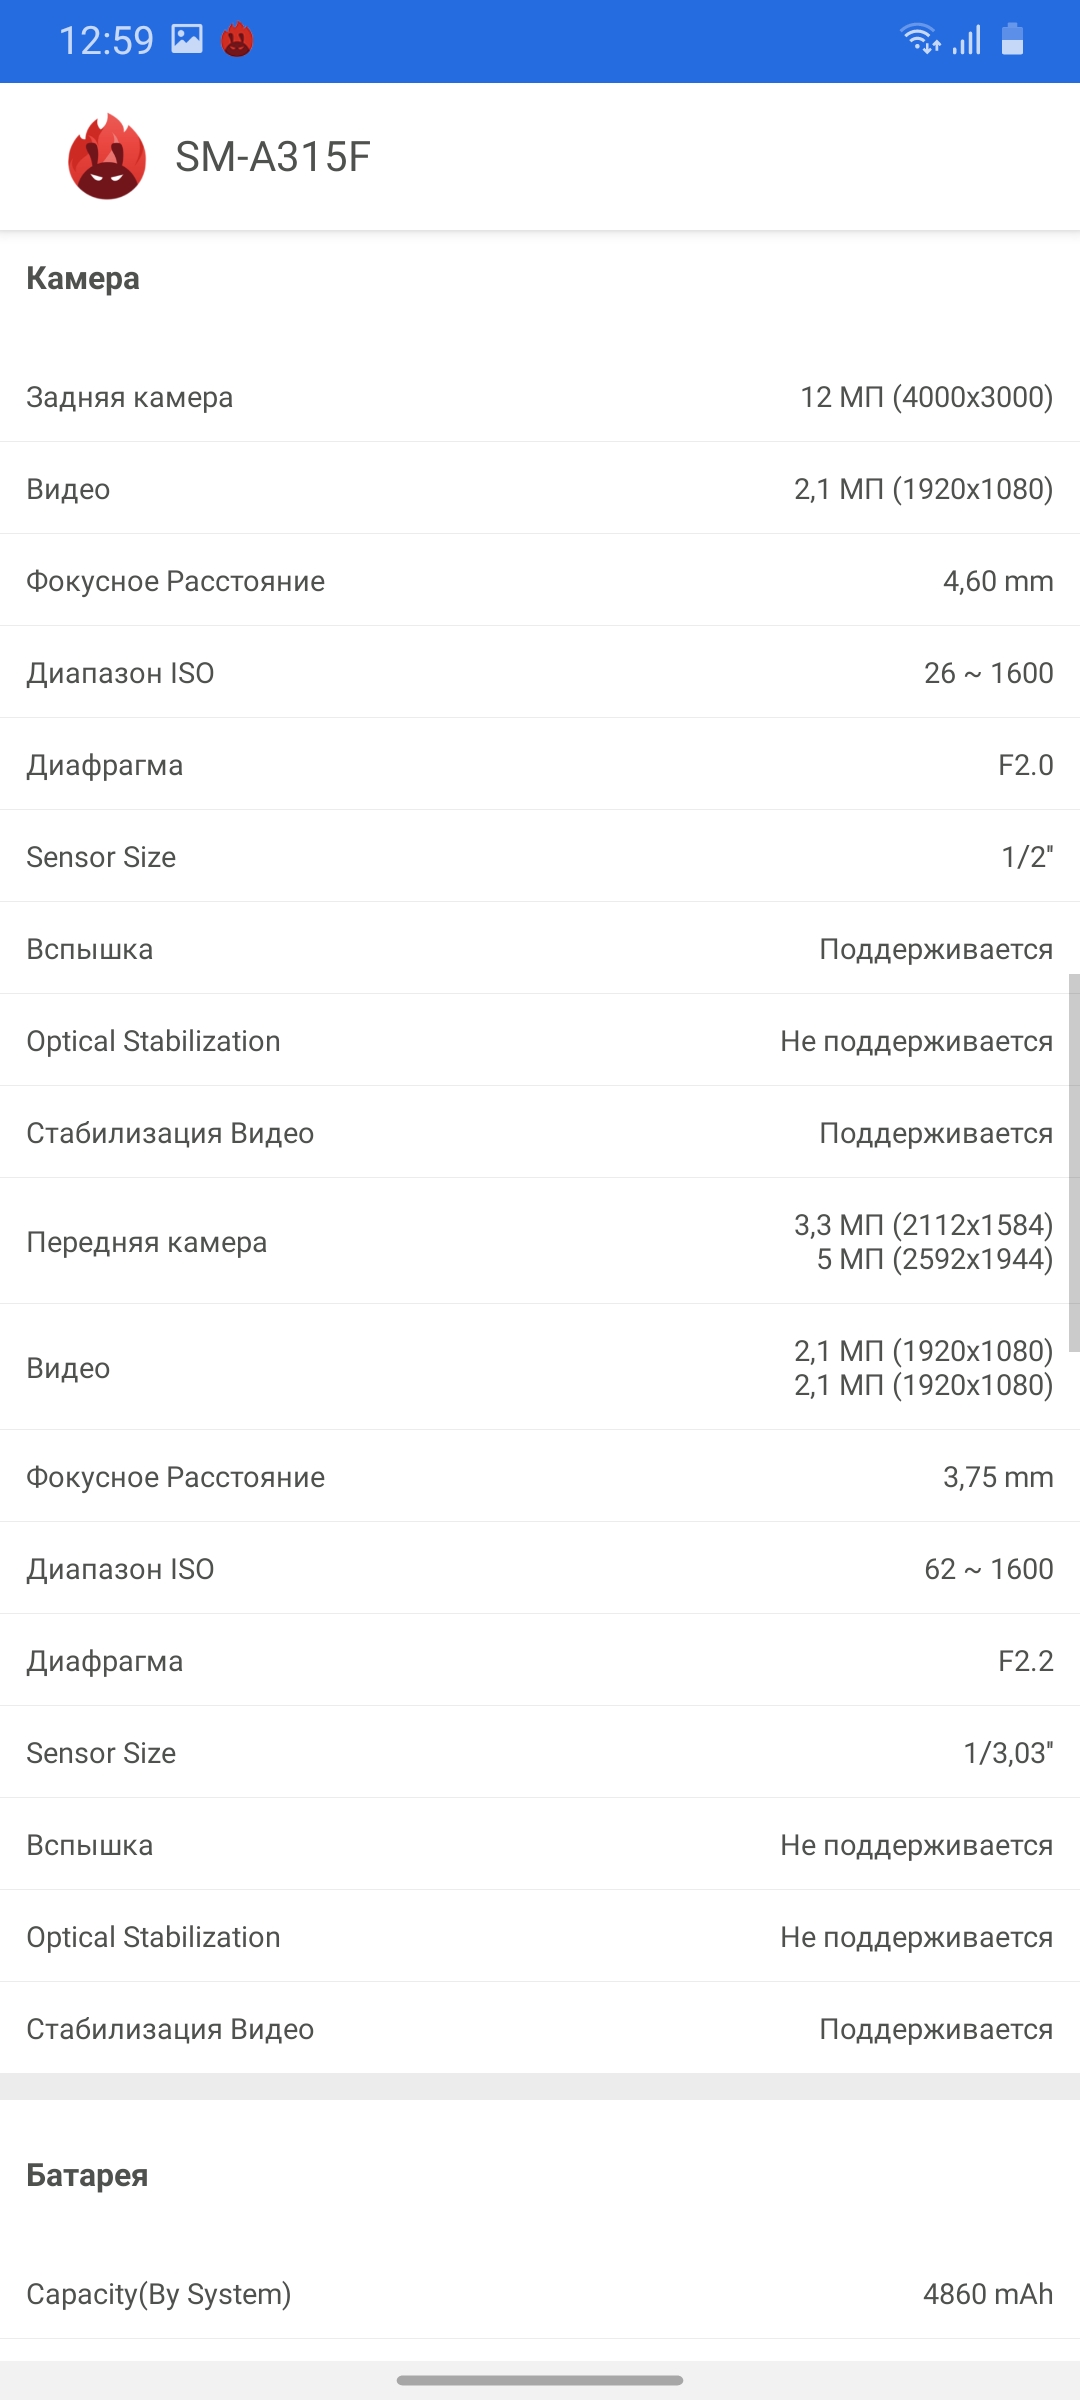Tap the 4,60 mm focal length value
This screenshot has width=1080, height=2400.
997,581
